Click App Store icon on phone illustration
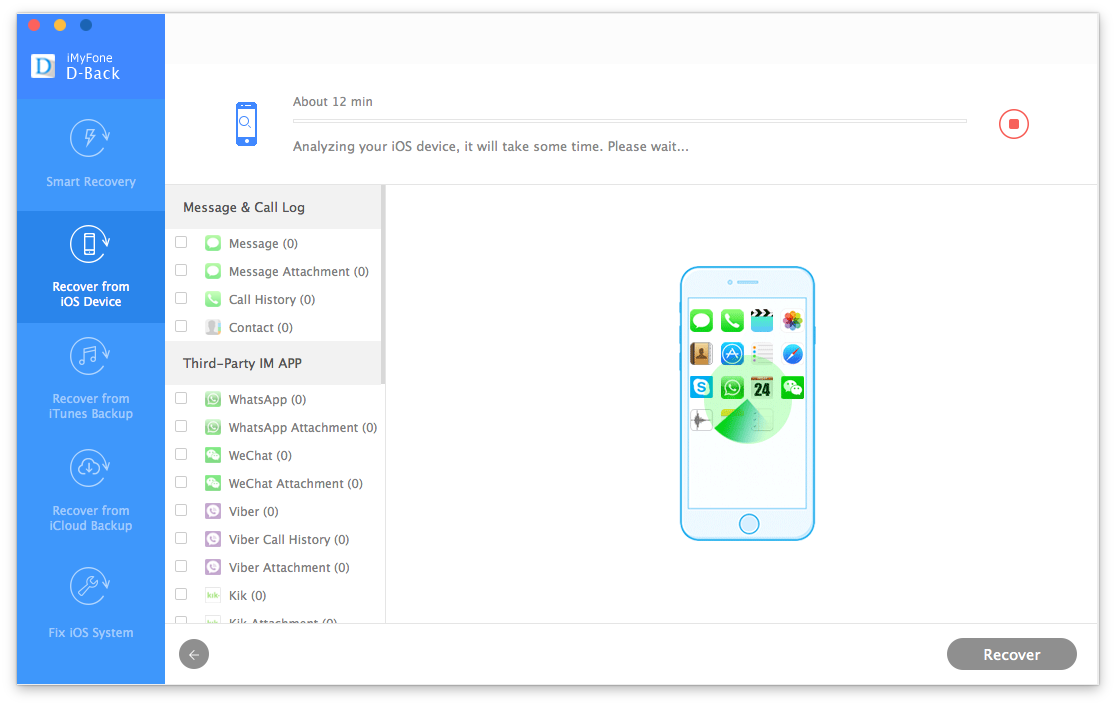The image size is (1116, 706). (x=732, y=354)
